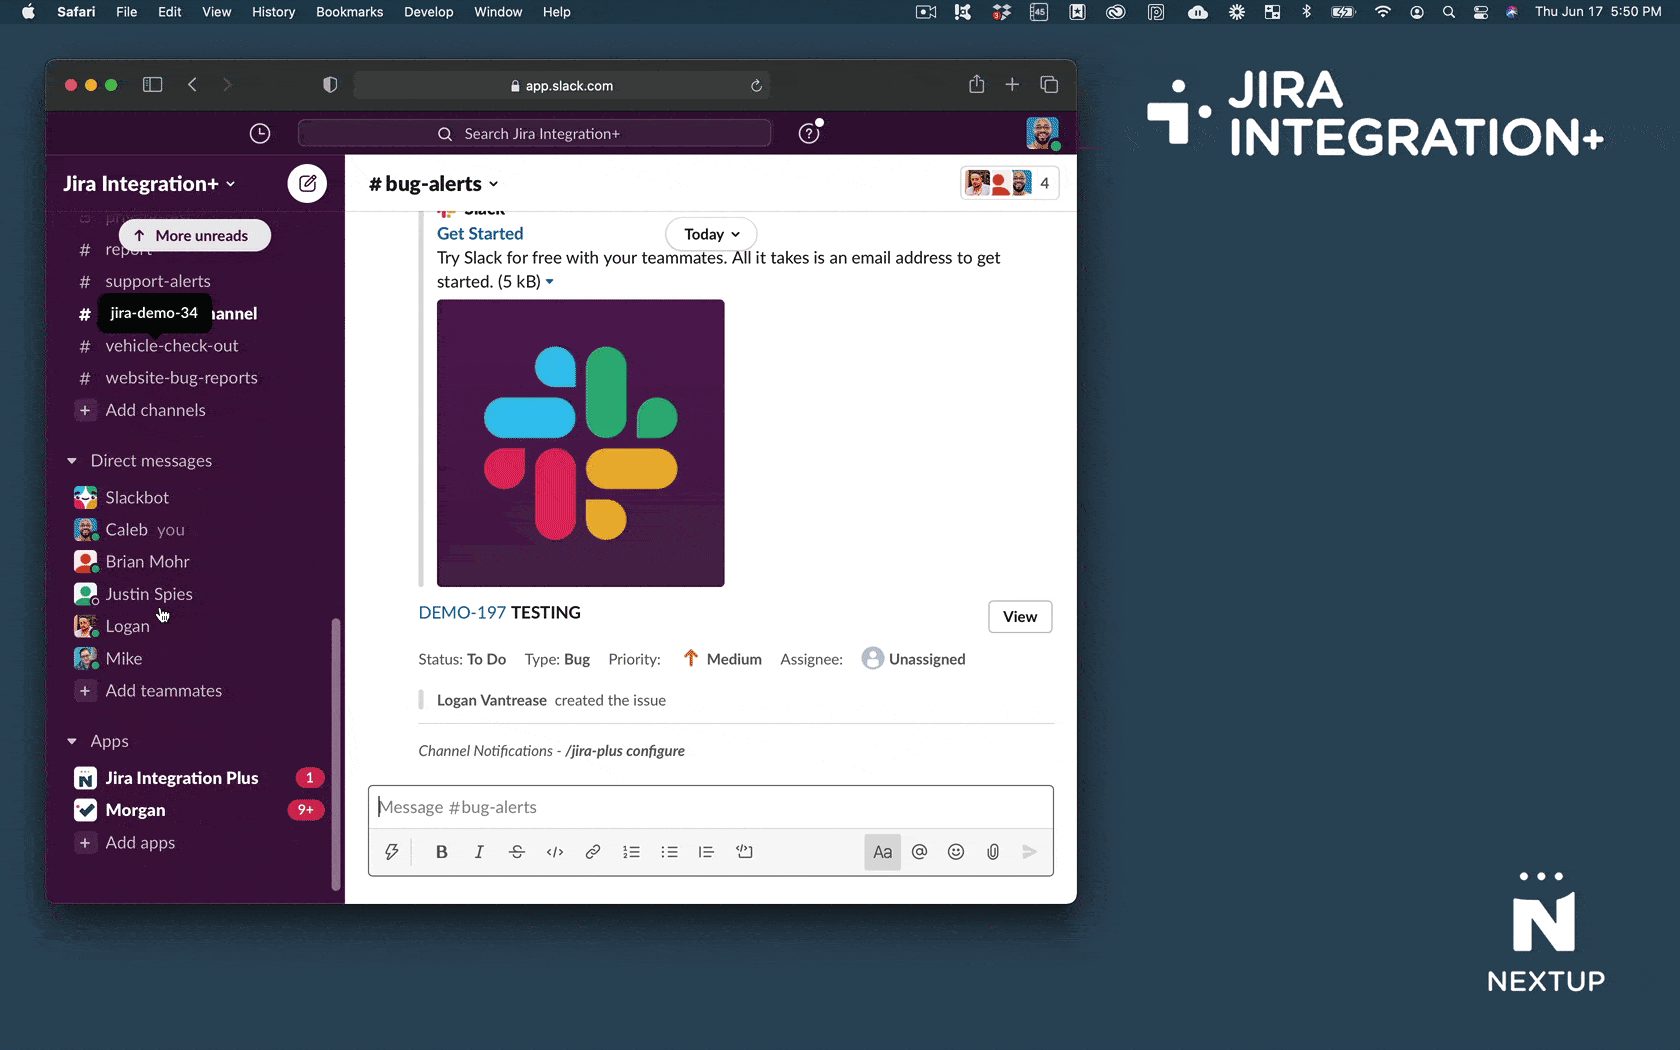Click the lightning shortcuts icon in composer

pos(392,852)
